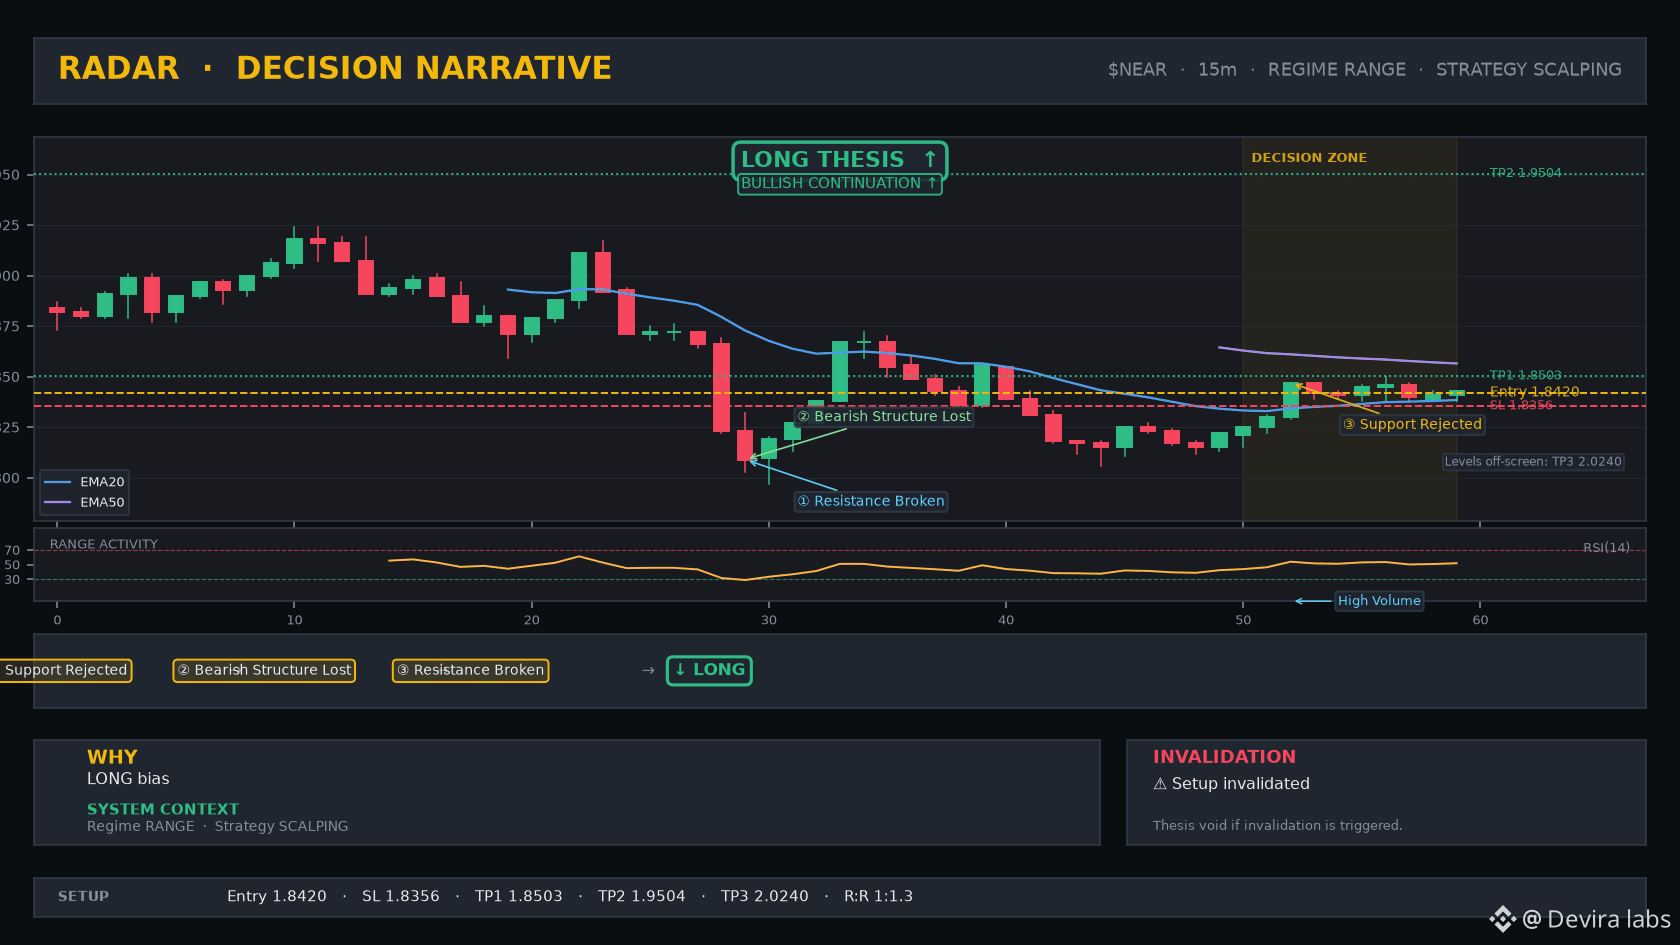Viewport: 1680px width, 945px height.
Task: Click SL 1.8356 in the setup bar
Action: [x=401, y=896]
